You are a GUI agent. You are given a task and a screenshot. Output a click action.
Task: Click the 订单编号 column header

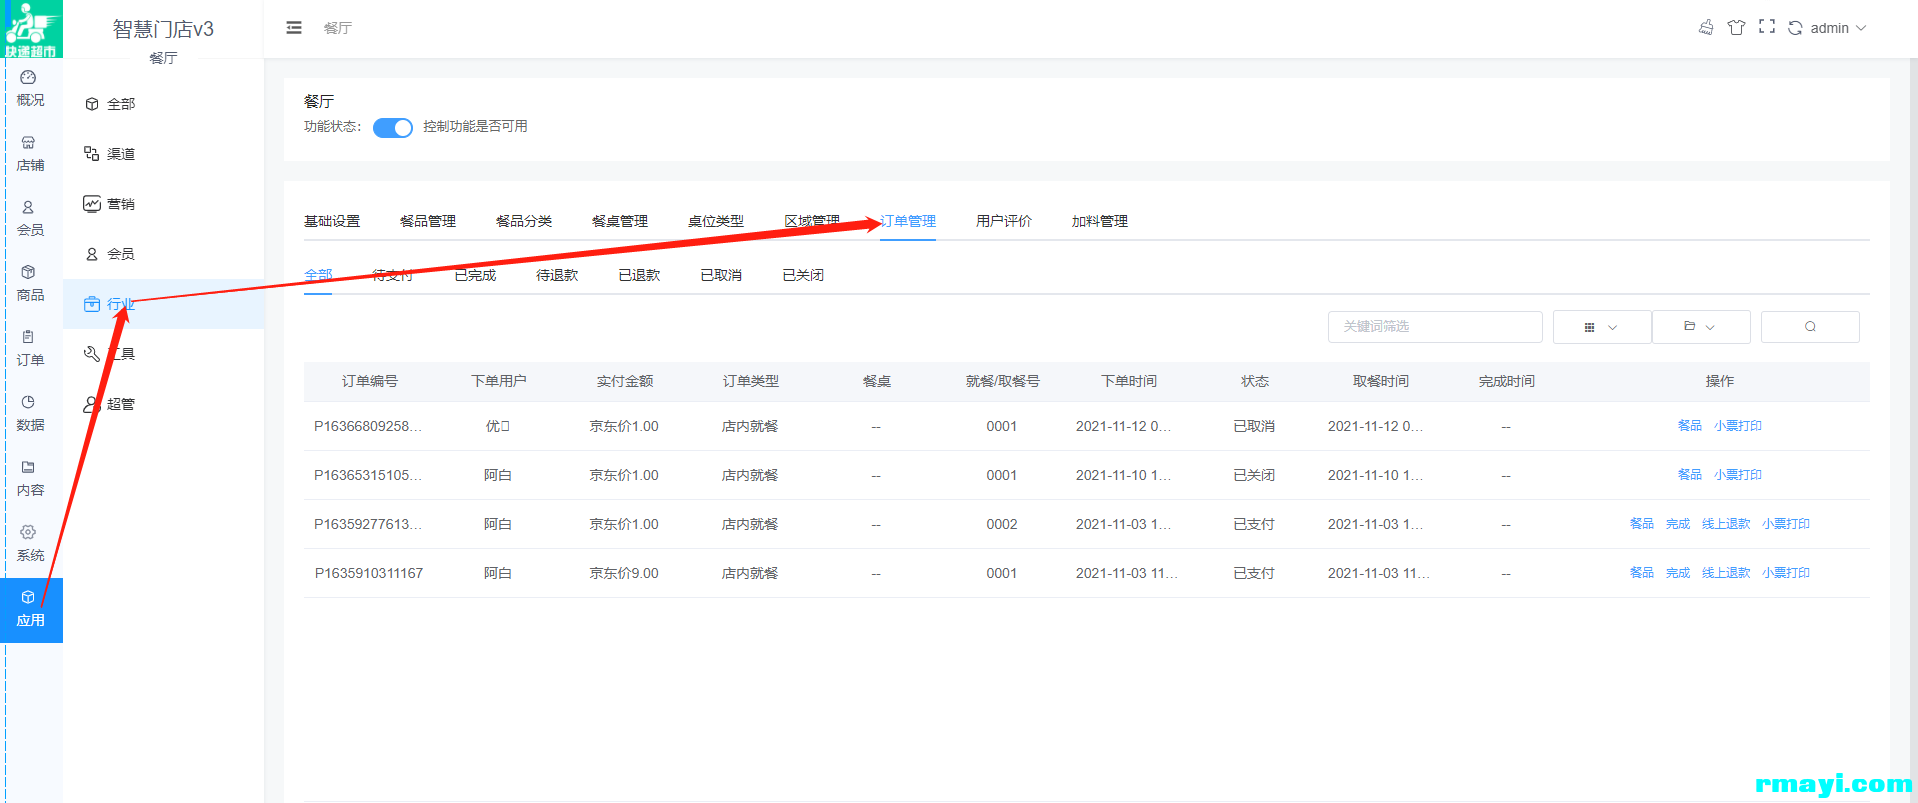370,381
